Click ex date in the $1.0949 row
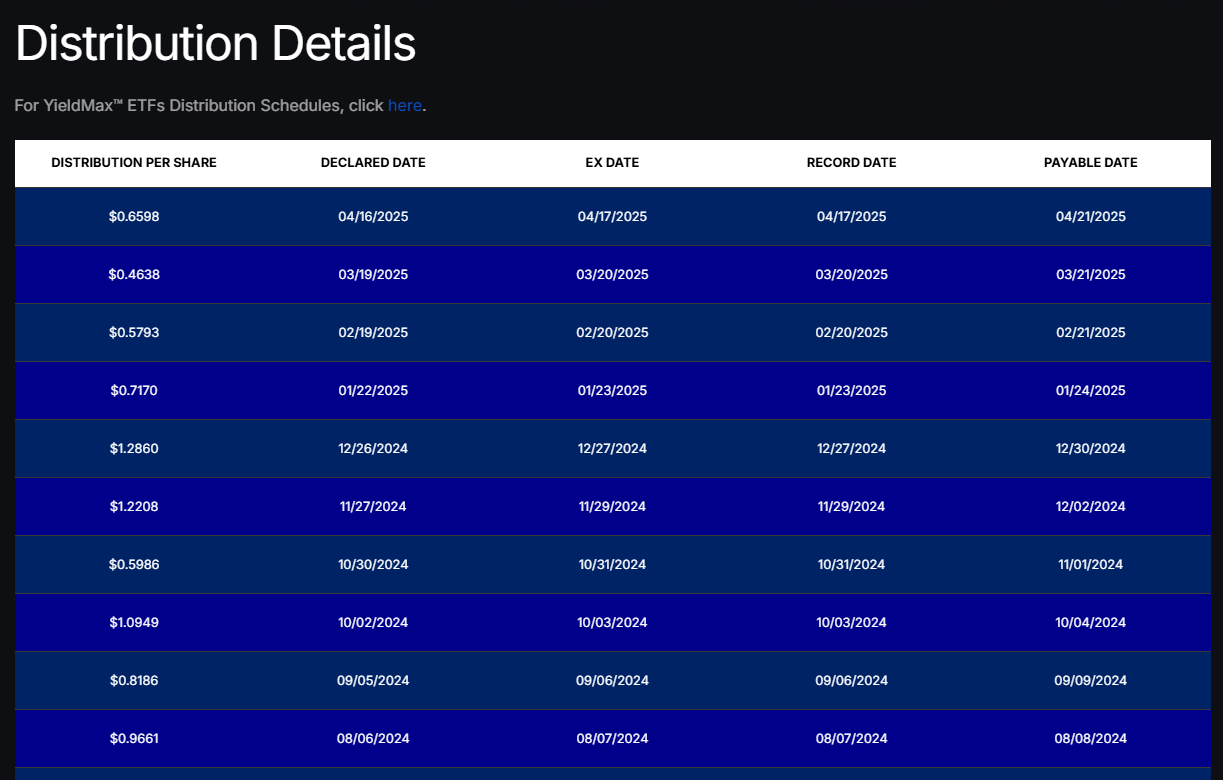Viewport: 1223px width, 780px height. point(612,622)
